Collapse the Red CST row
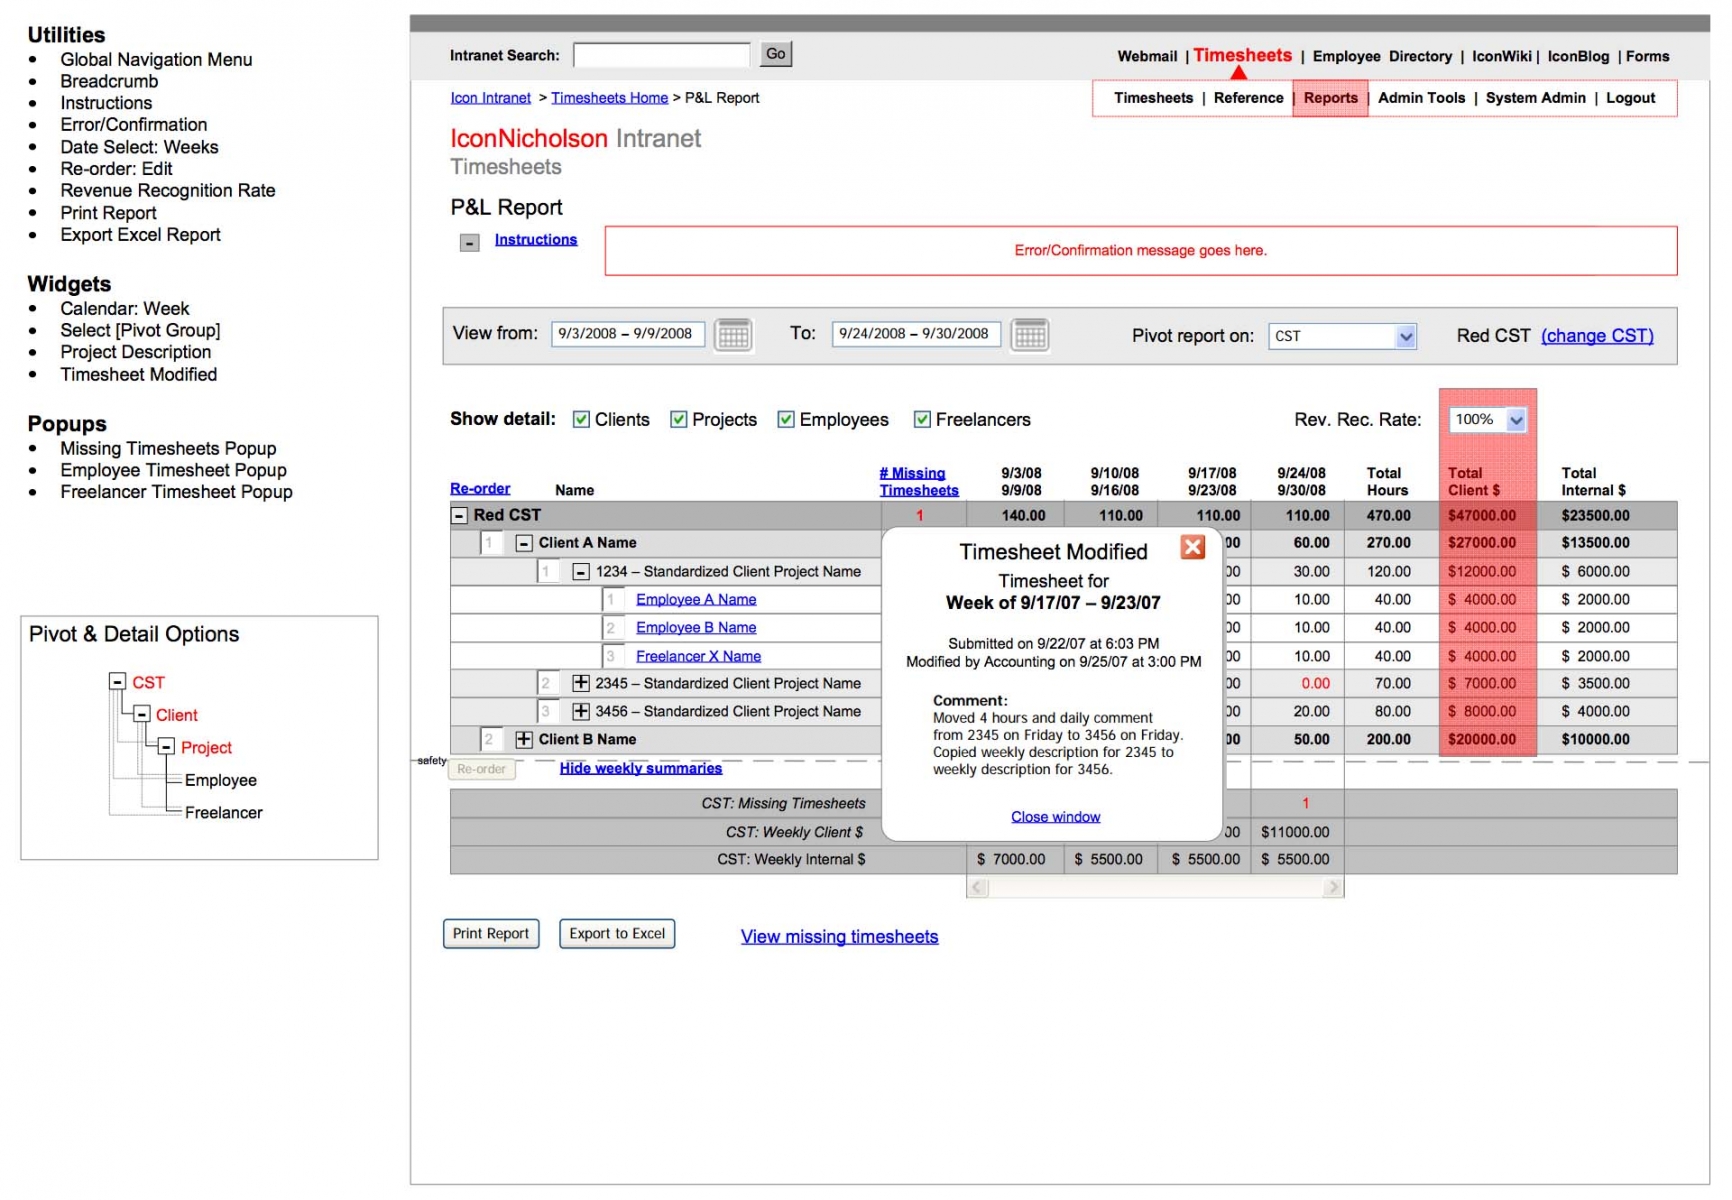Screen dimensions: 1732x1200 (459, 516)
